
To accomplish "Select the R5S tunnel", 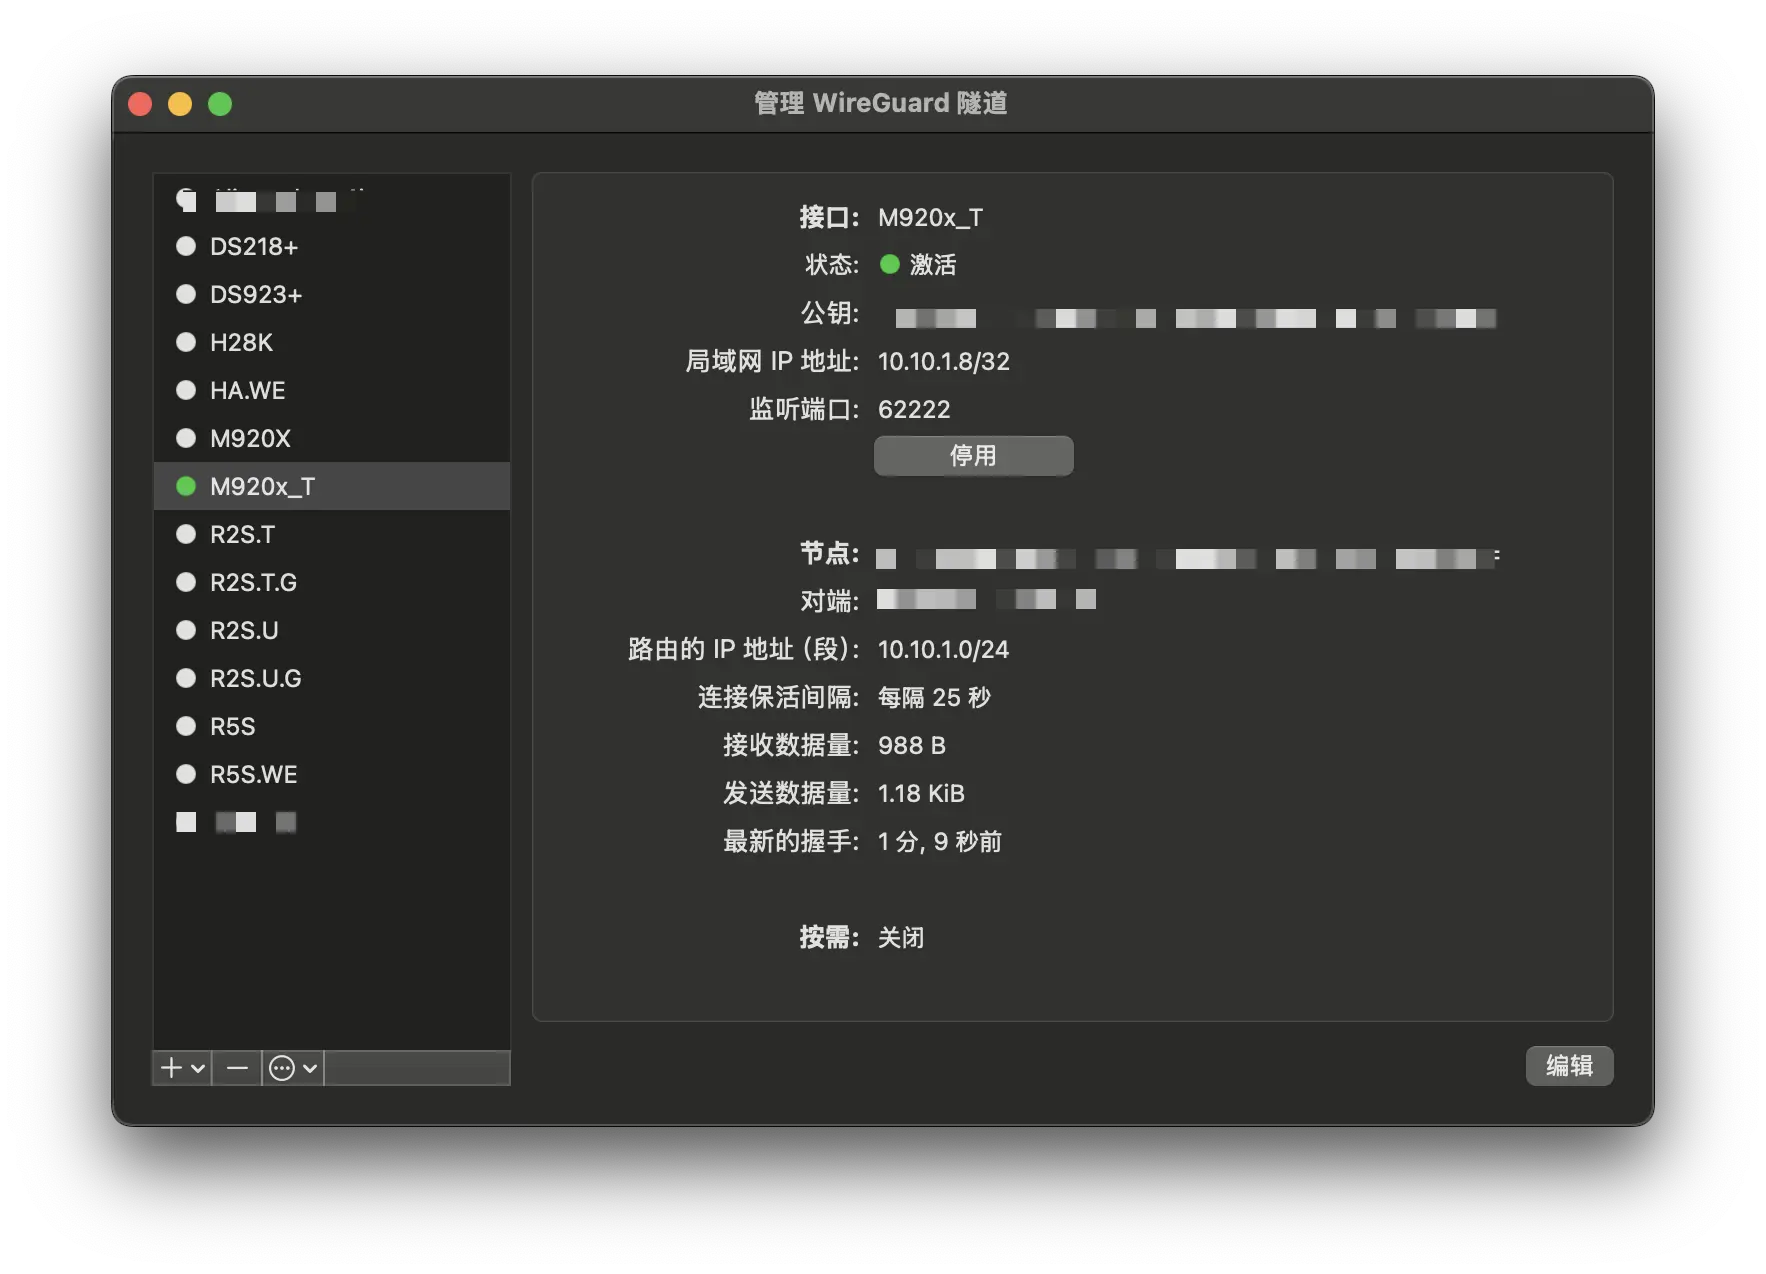I will (x=232, y=726).
